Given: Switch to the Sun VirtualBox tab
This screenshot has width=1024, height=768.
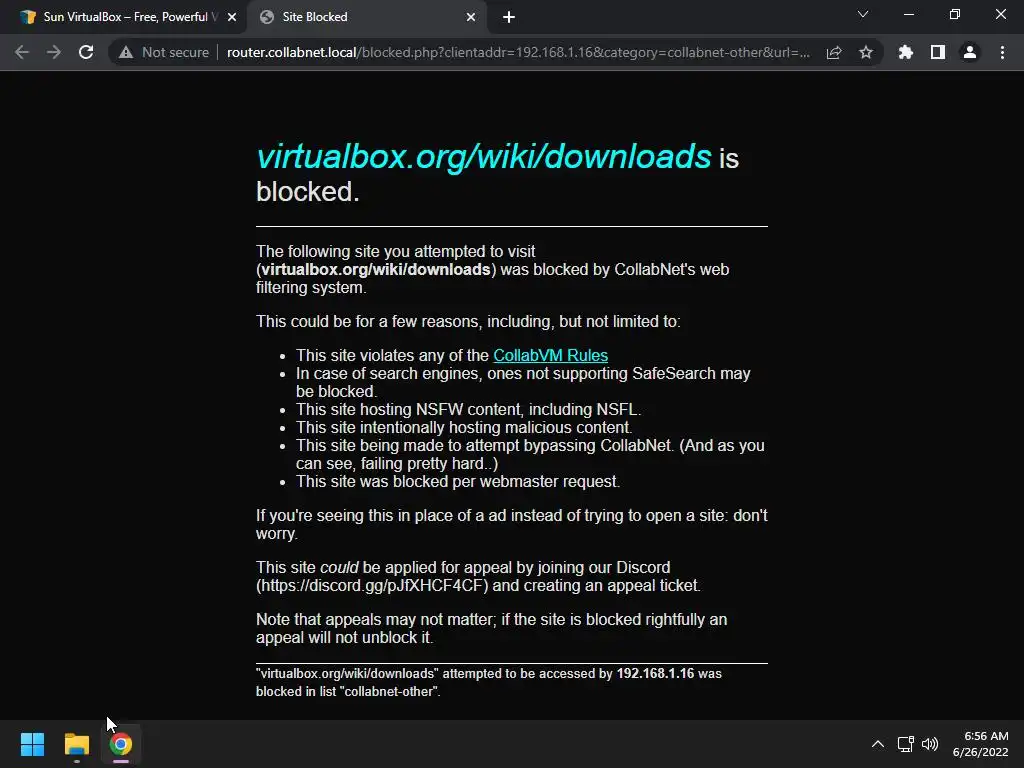Looking at the screenshot, I should tap(123, 17).
